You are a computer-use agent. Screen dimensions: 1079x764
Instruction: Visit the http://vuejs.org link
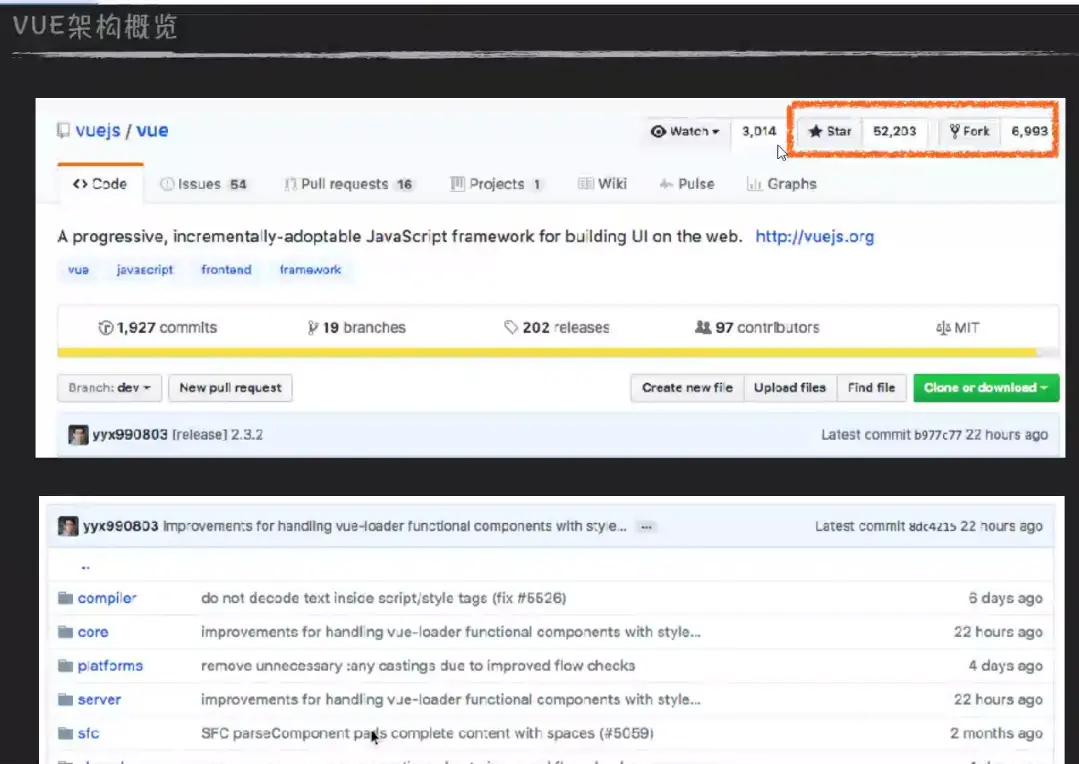815,237
